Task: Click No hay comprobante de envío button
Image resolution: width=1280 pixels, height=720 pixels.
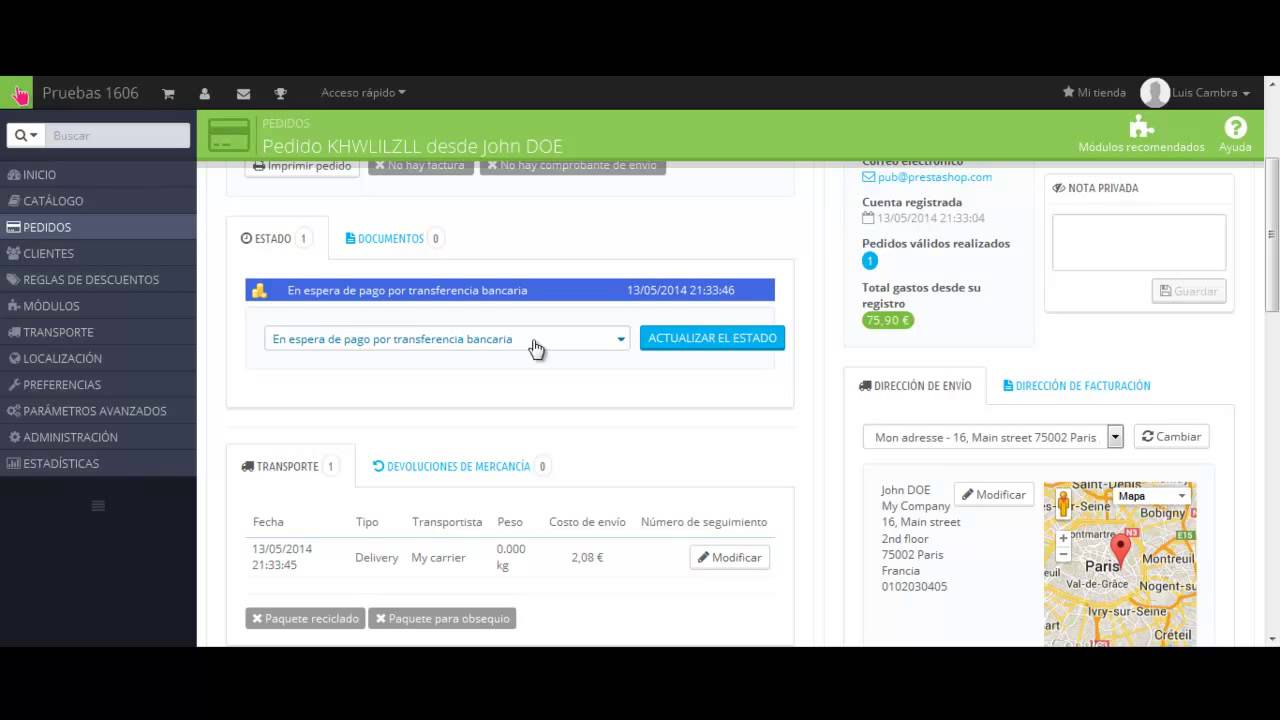Action: [x=572, y=166]
